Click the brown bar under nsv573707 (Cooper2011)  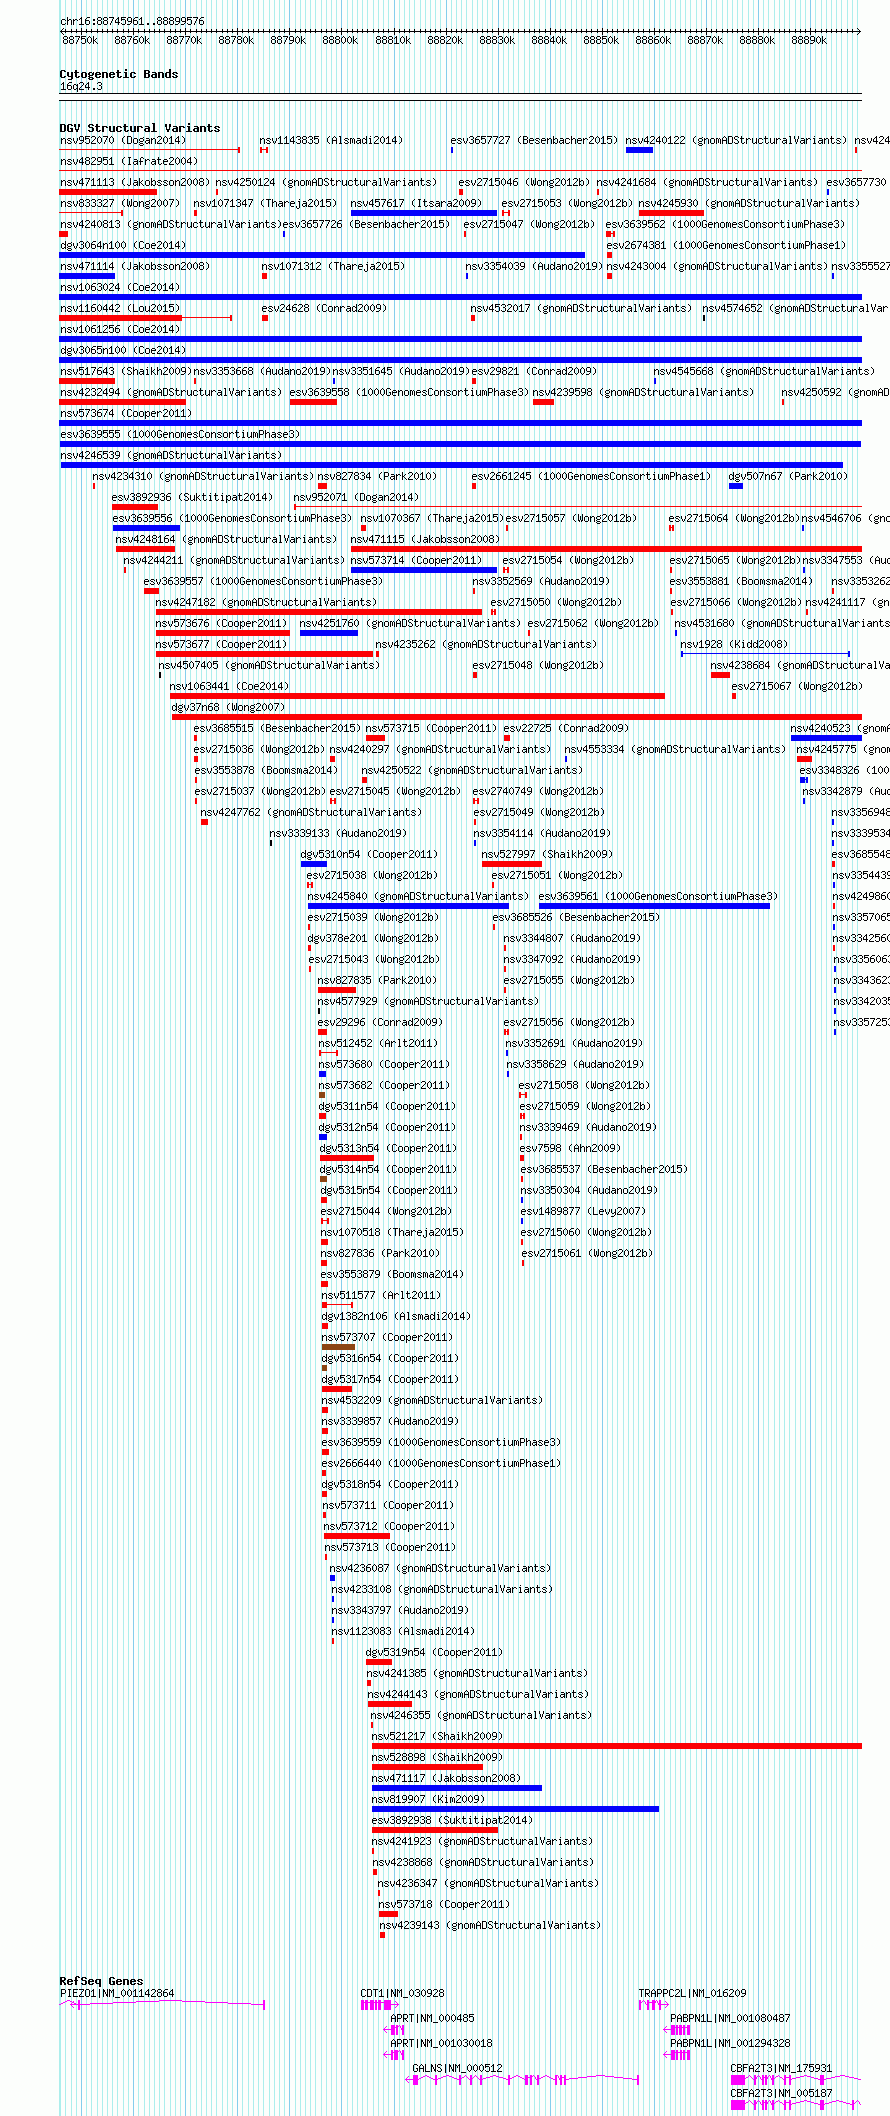(x=338, y=1347)
